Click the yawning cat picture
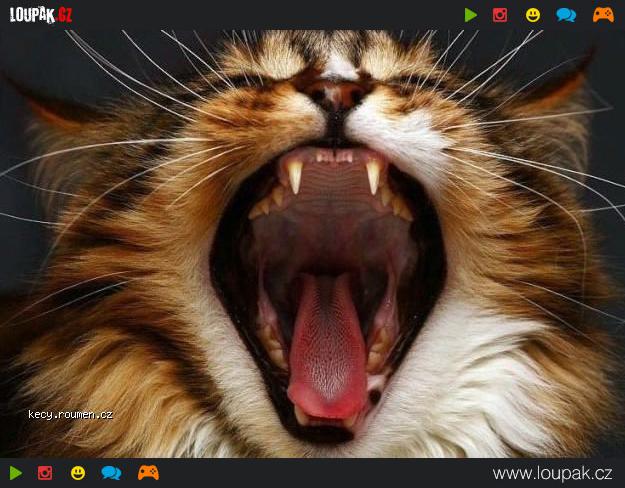 pos(312,243)
